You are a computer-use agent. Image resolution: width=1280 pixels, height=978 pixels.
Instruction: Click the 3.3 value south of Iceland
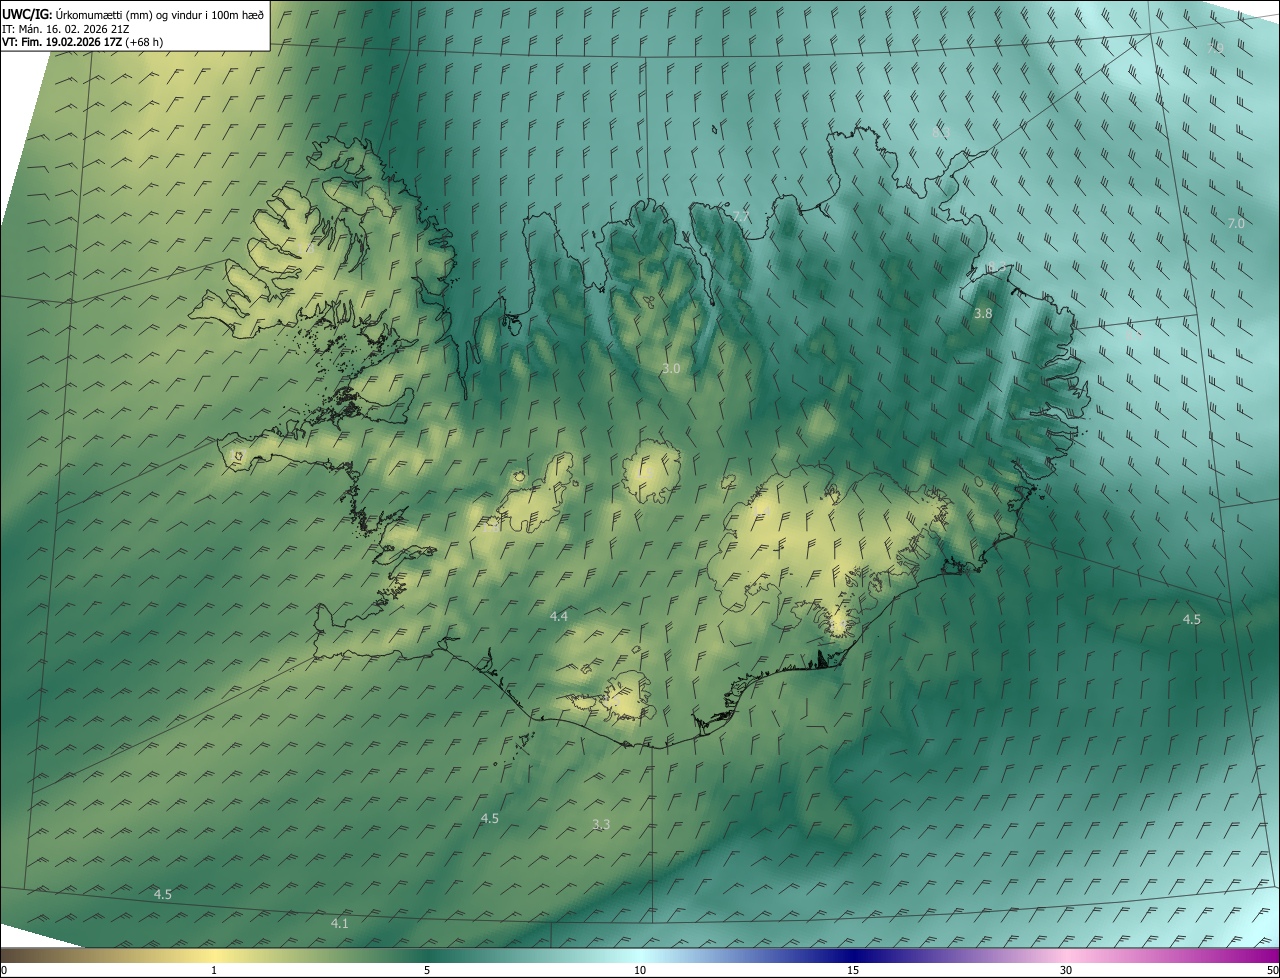(x=601, y=825)
